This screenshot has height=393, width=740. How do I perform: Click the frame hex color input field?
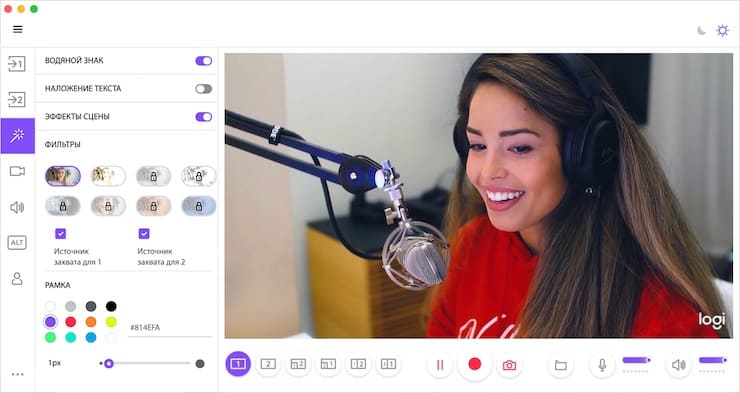point(170,327)
